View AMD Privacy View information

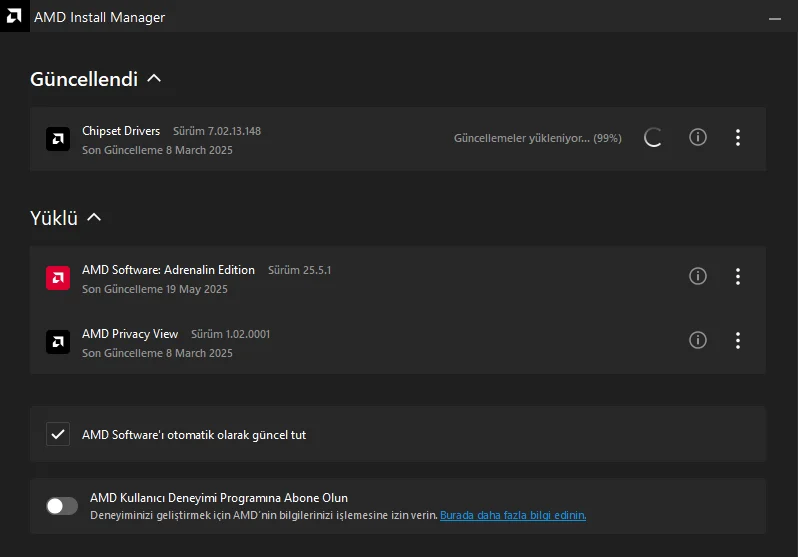[x=698, y=340]
